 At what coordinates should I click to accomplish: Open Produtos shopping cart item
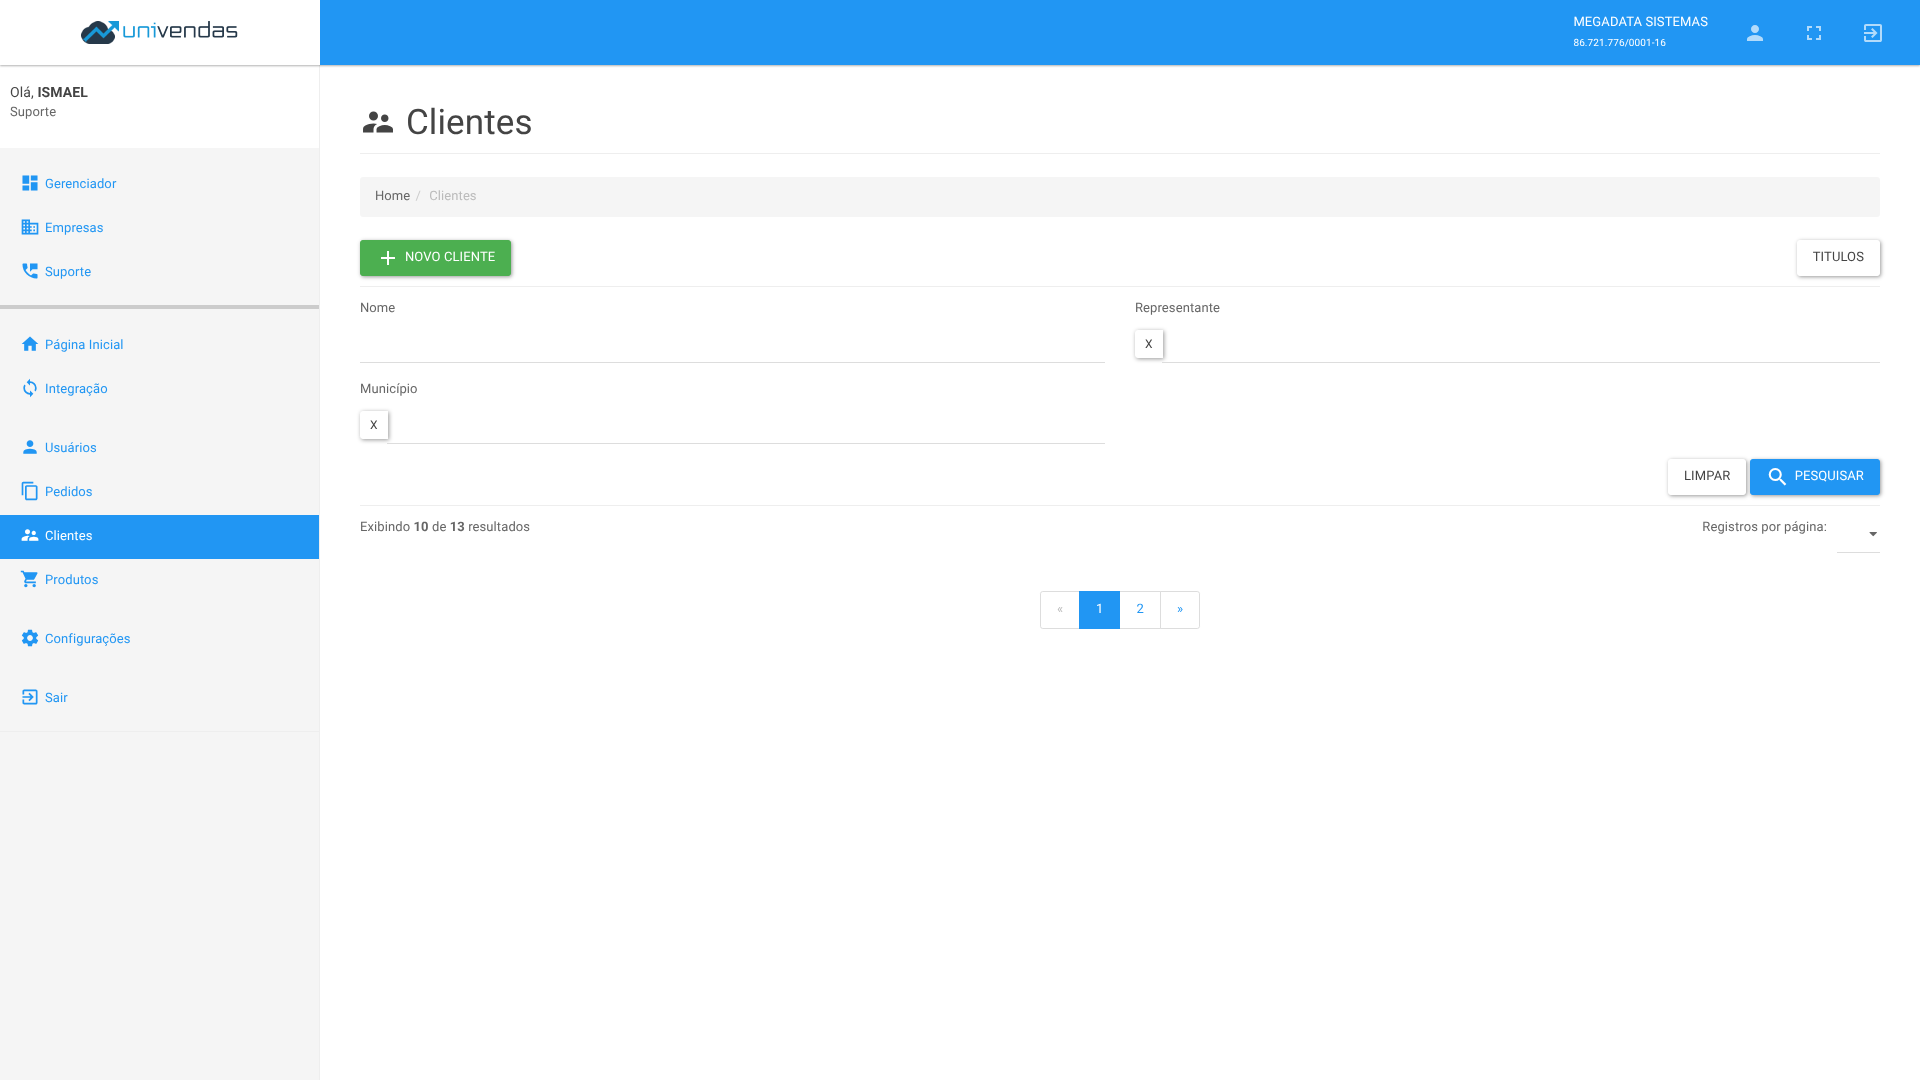pyautogui.click(x=70, y=580)
